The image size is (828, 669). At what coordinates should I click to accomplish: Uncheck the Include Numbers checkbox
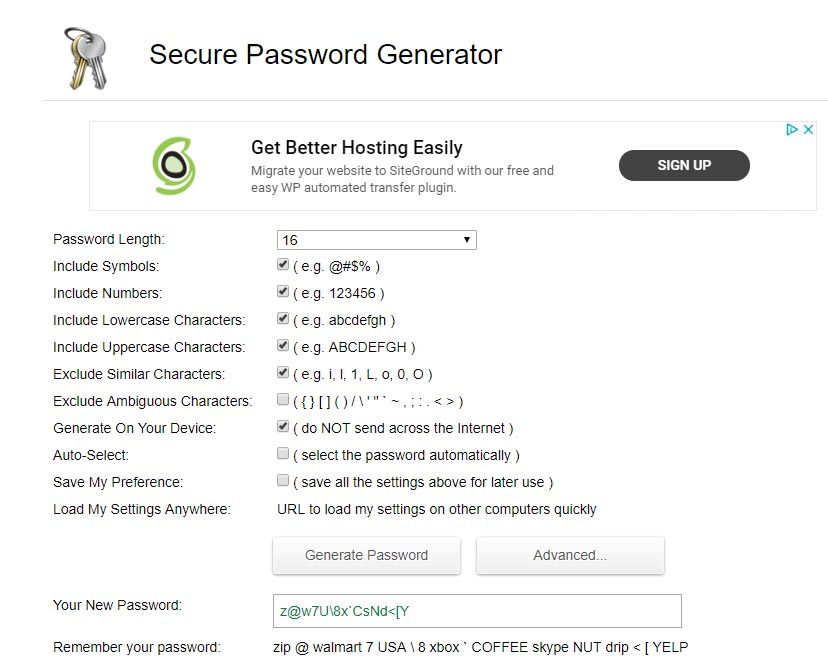[283, 293]
